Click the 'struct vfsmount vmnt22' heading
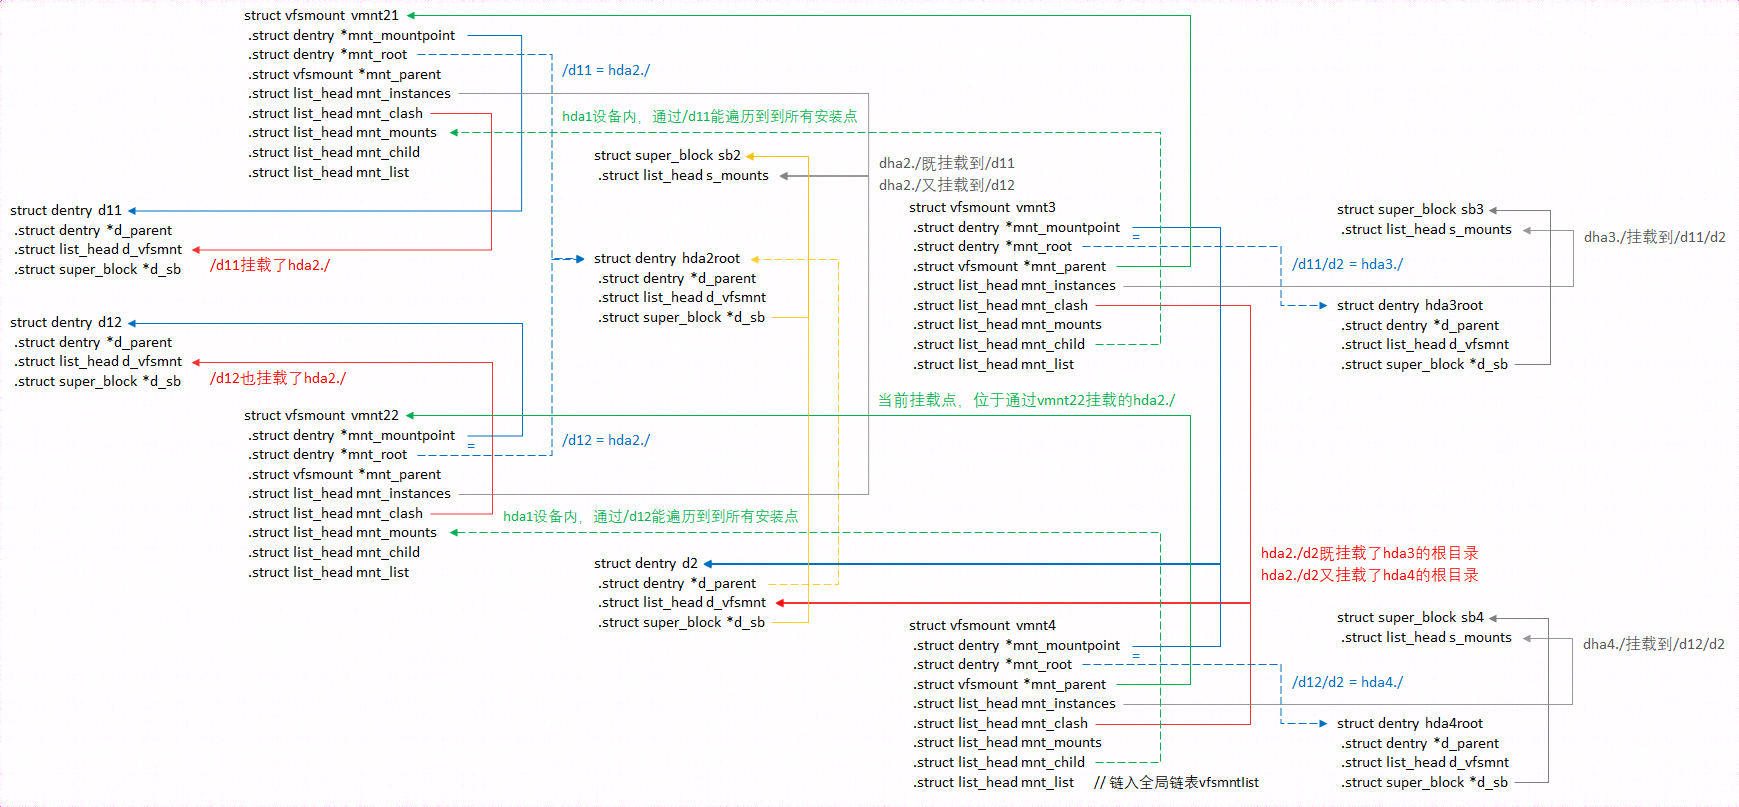 321,415
